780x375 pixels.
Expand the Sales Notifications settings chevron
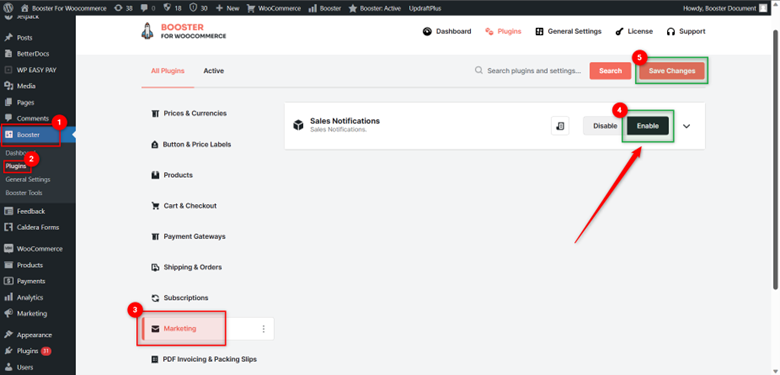point(686,126)
